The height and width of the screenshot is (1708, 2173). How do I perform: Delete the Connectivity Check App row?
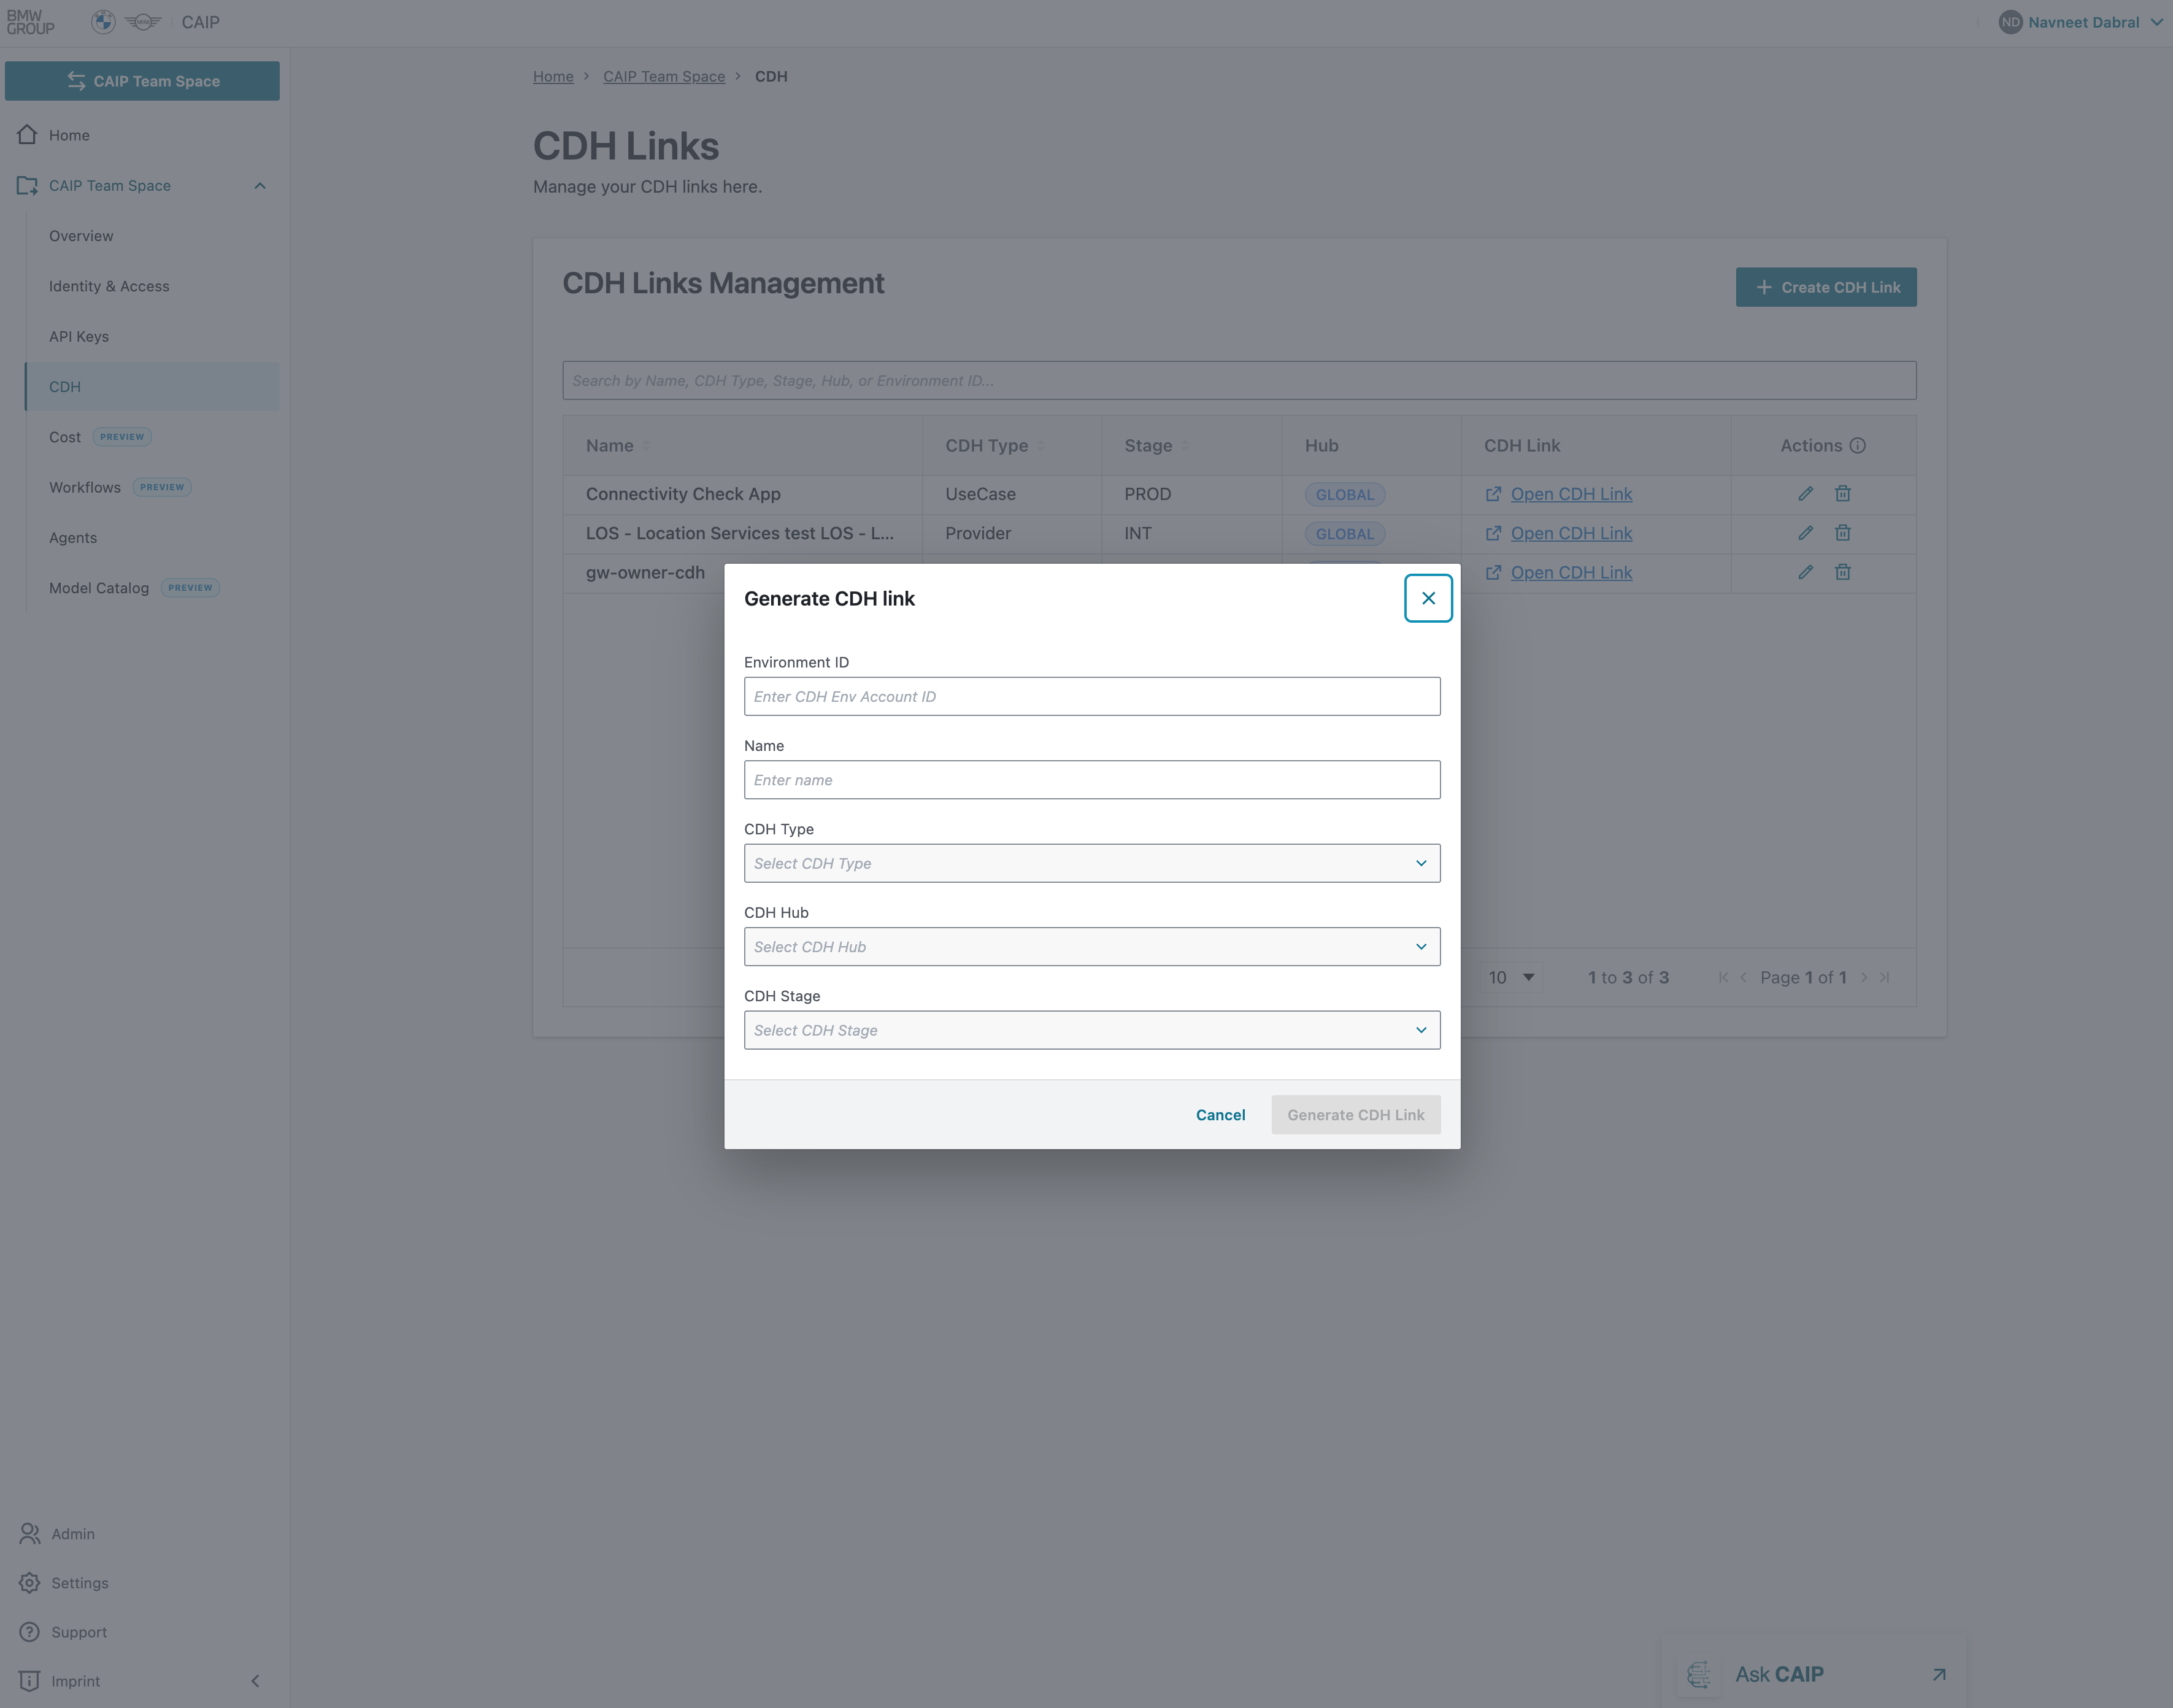(x=1842, y=494)
